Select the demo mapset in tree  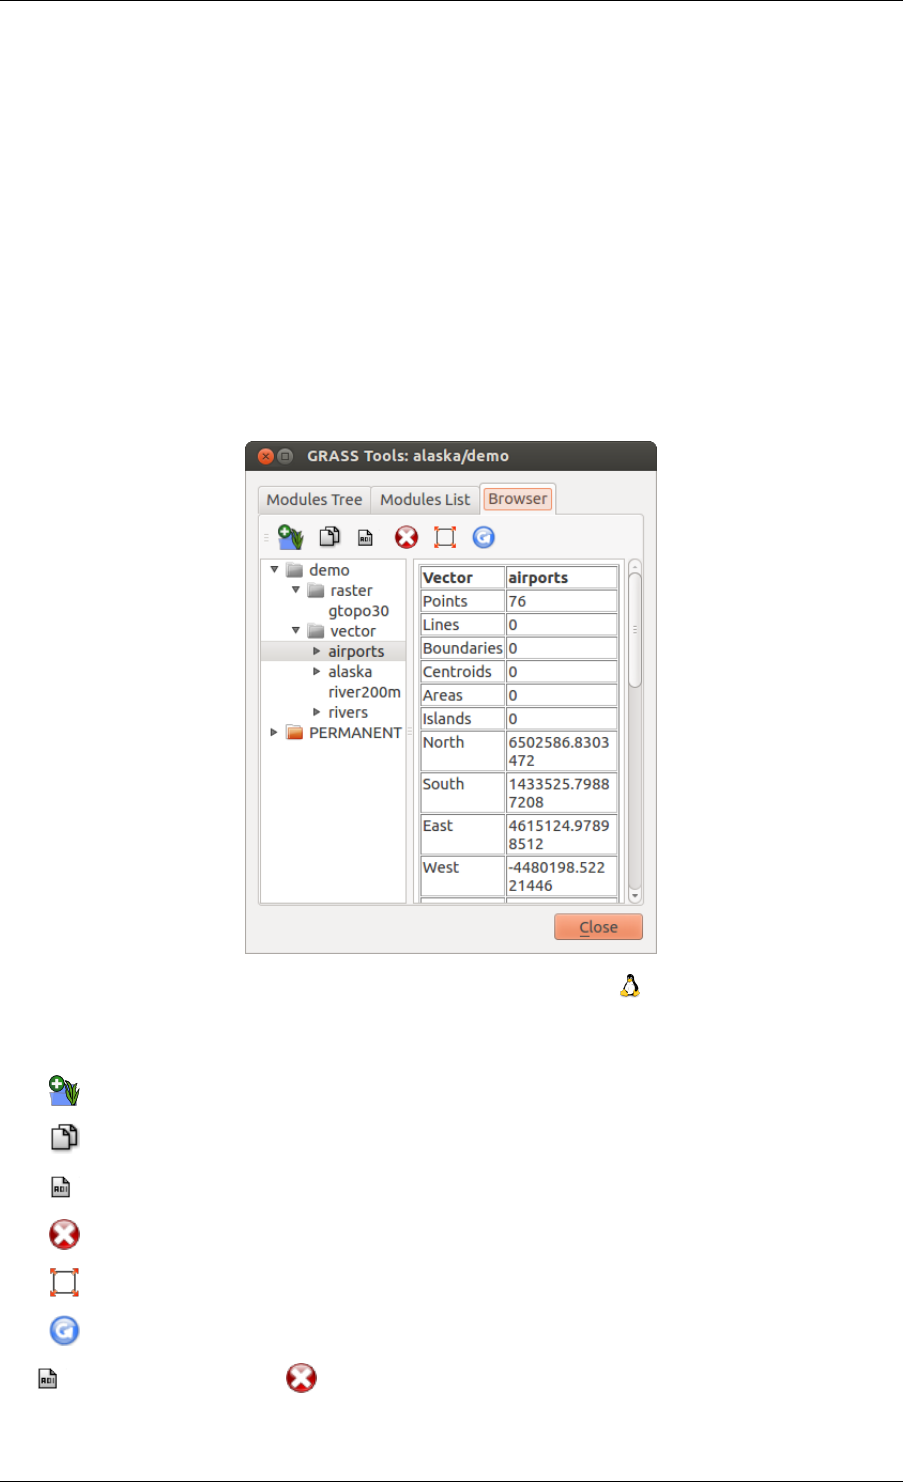point(329,570)
